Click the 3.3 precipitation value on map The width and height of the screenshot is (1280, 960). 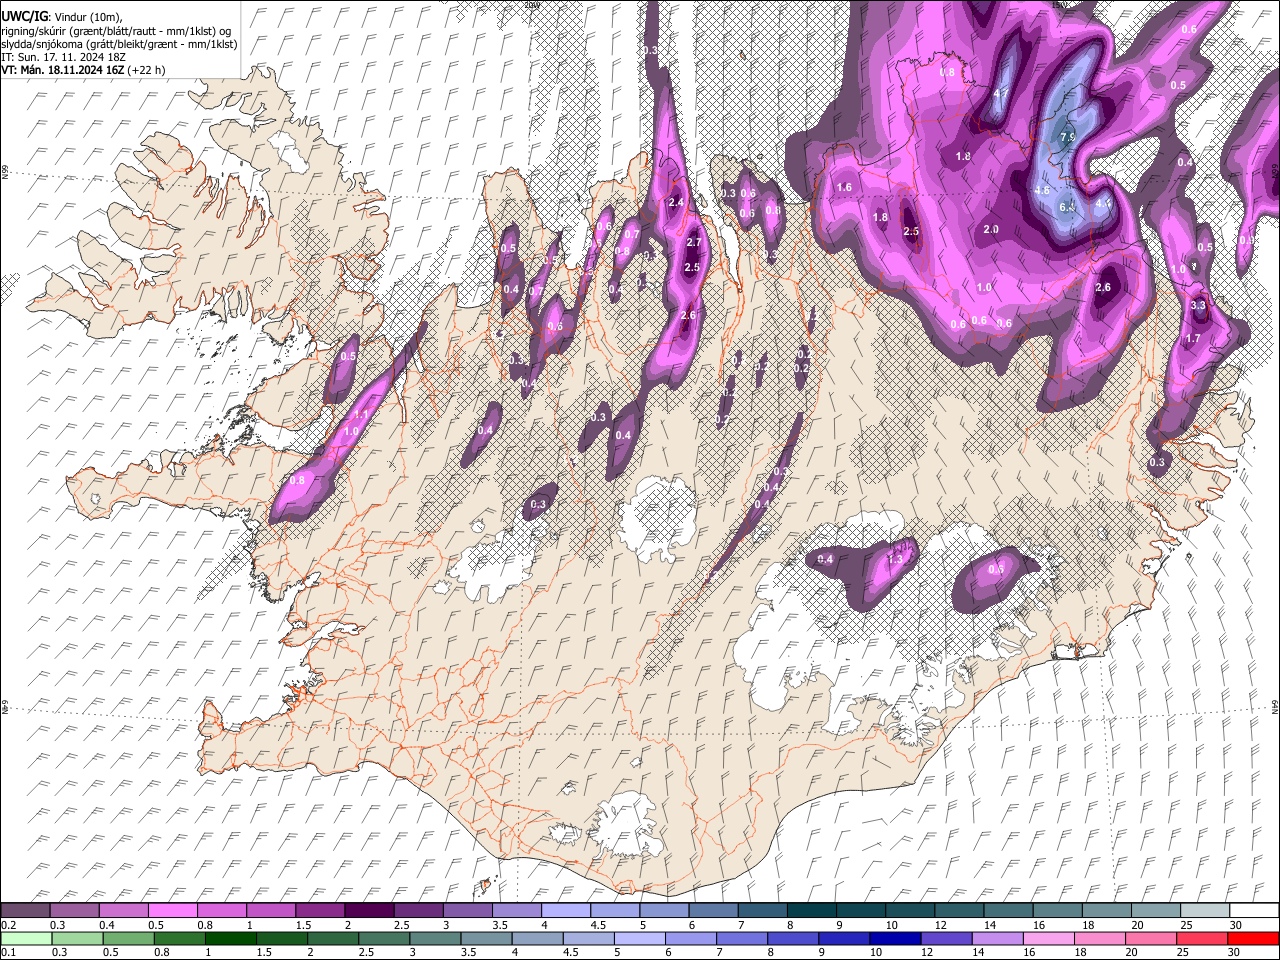[x=1199, y=305]
